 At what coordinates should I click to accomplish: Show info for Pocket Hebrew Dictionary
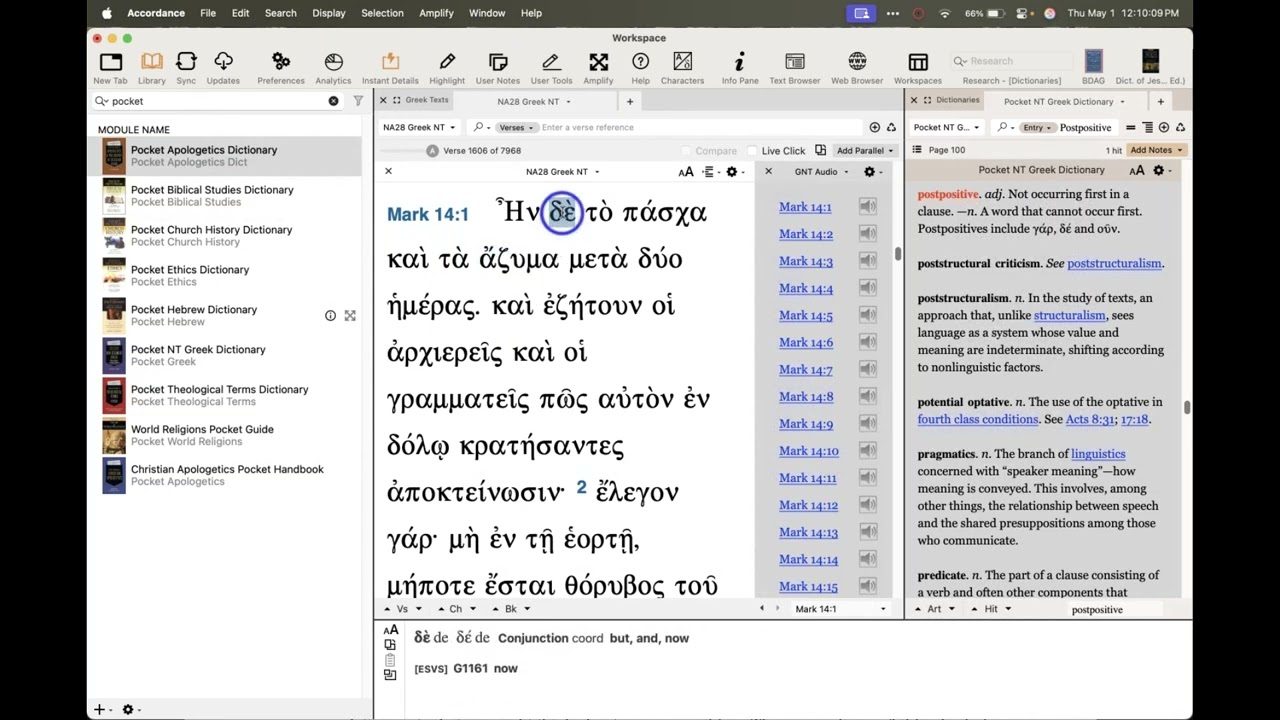[330, 316]
